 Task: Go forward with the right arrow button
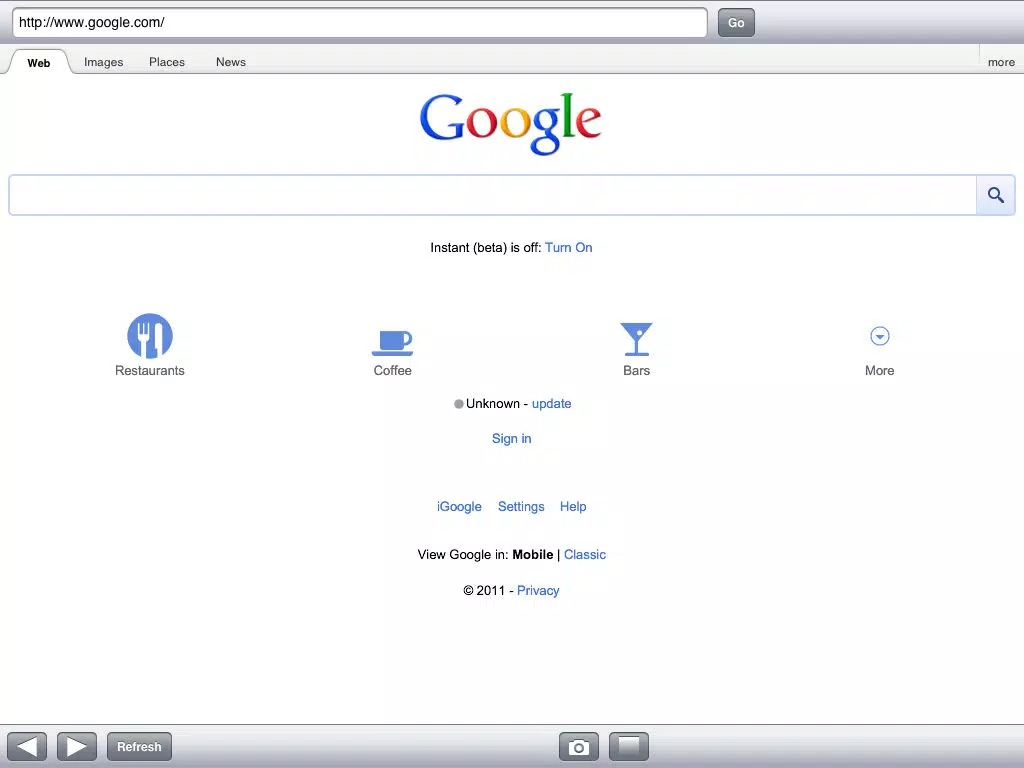77,746
